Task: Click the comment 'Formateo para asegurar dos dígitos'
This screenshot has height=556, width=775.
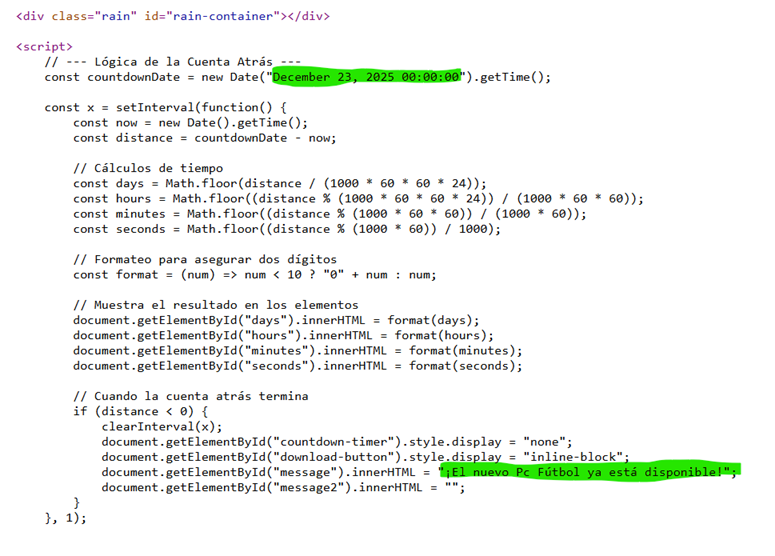Action: (215, 259)
